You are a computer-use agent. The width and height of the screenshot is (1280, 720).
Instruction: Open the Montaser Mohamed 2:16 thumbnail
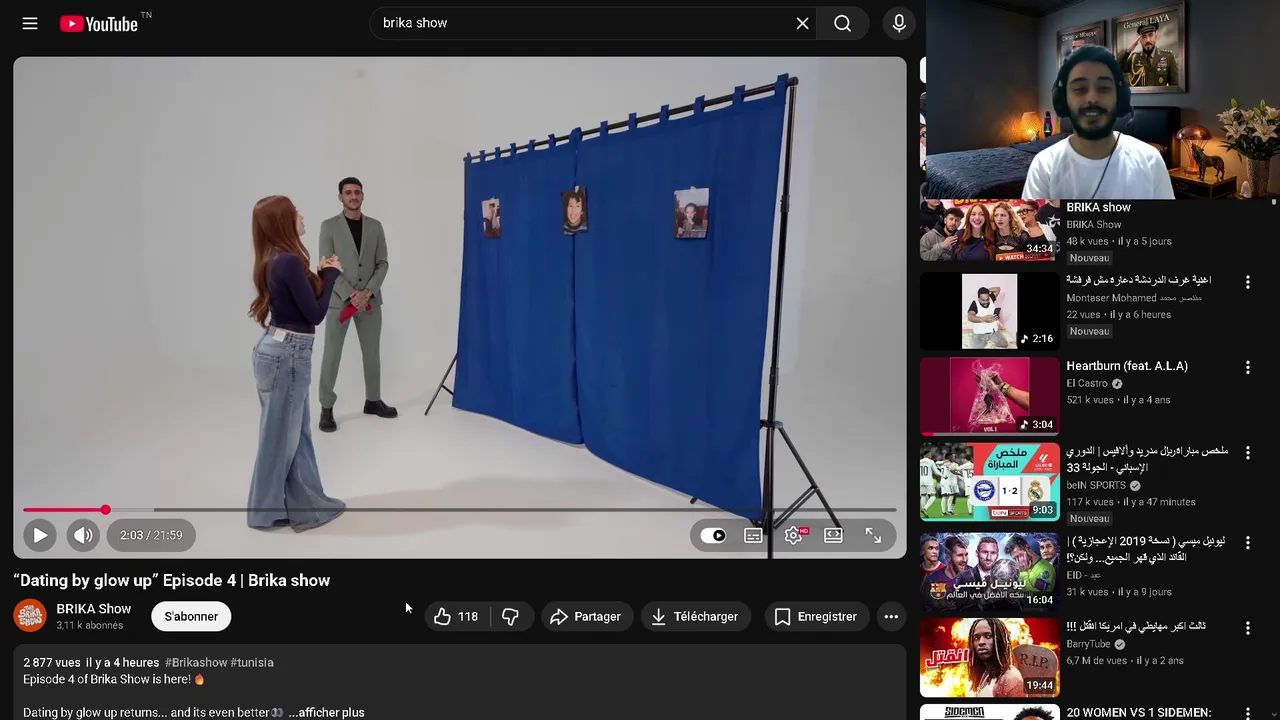coord(989,311)
